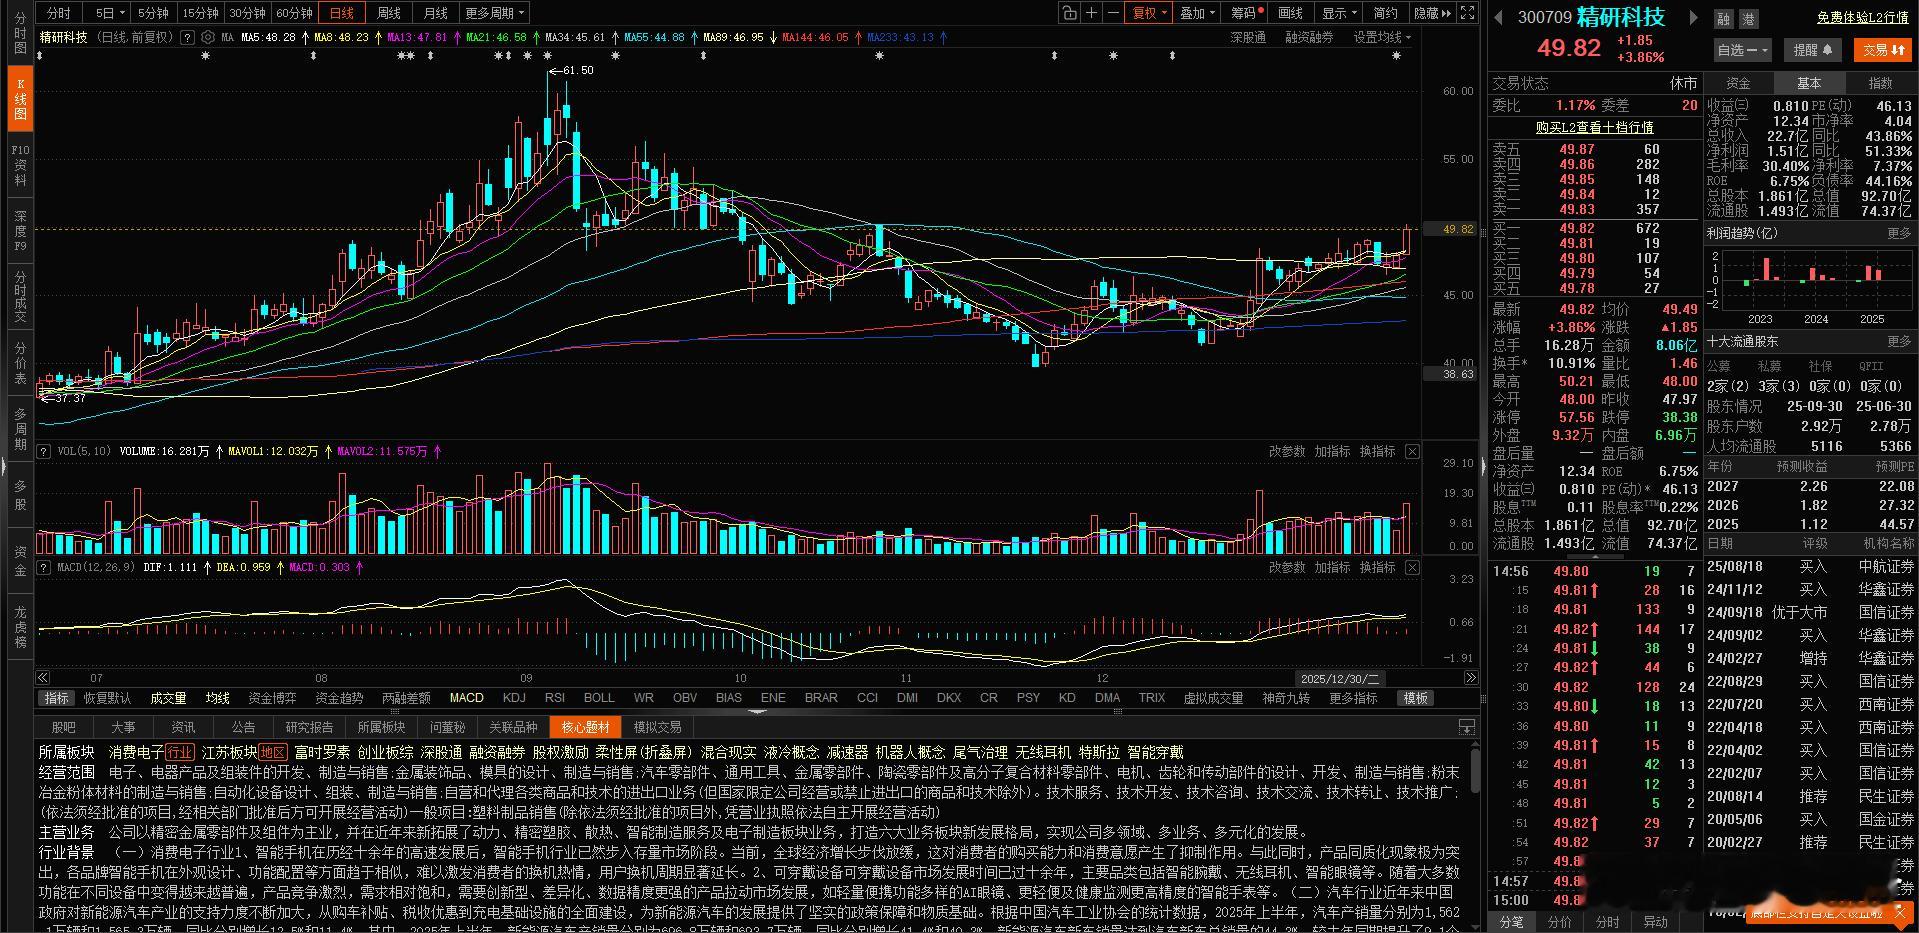Enable the 均线 moving average indicator
The image size is (1919, 933).
(218, 698)
